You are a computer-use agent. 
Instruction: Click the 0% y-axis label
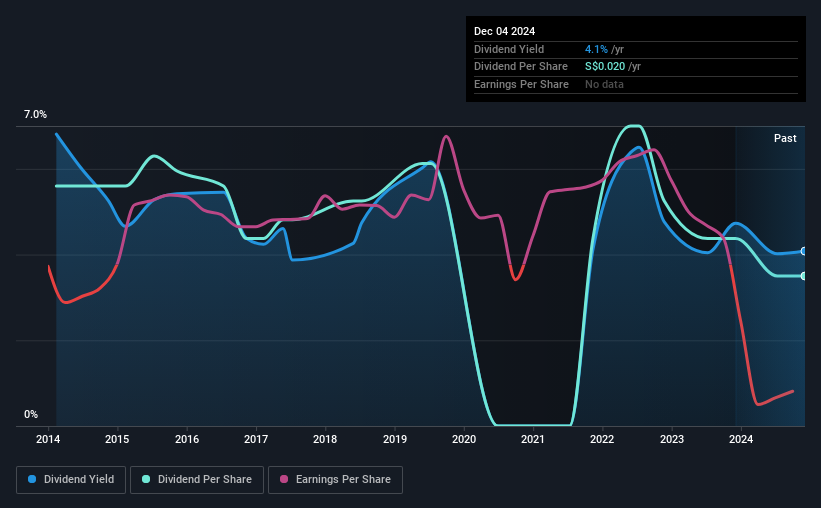click(31, 414)
